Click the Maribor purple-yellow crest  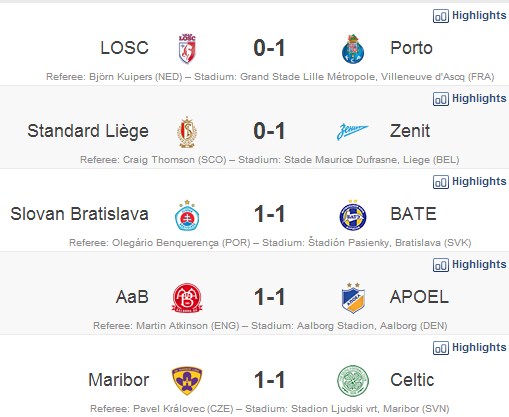[187, 381]
